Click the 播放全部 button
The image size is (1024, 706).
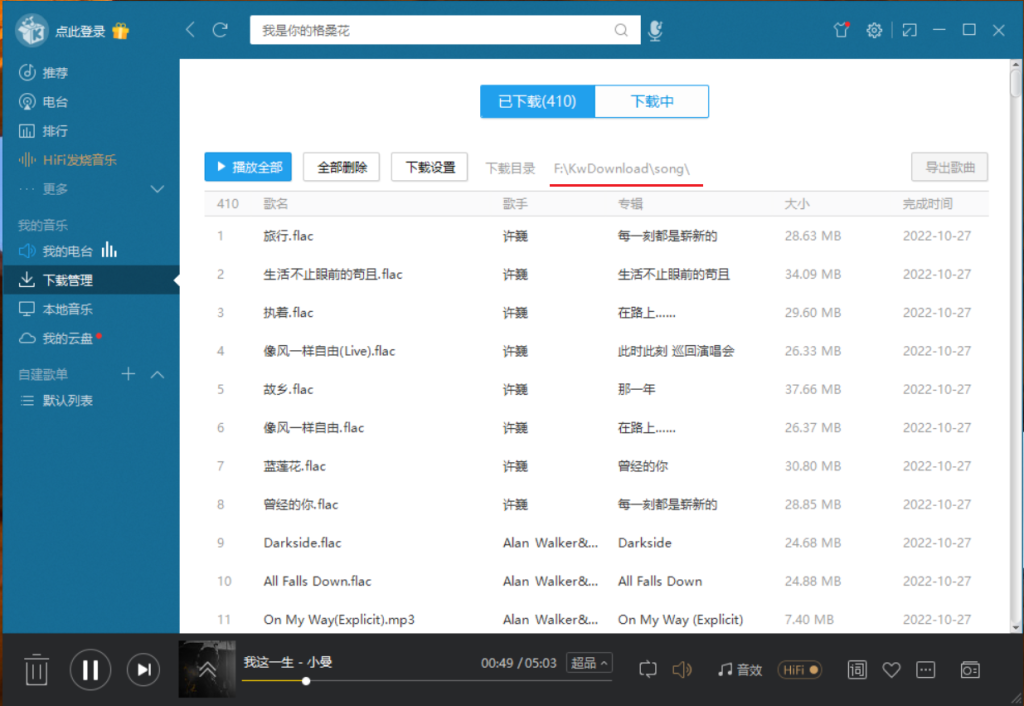tap(248, 167)
